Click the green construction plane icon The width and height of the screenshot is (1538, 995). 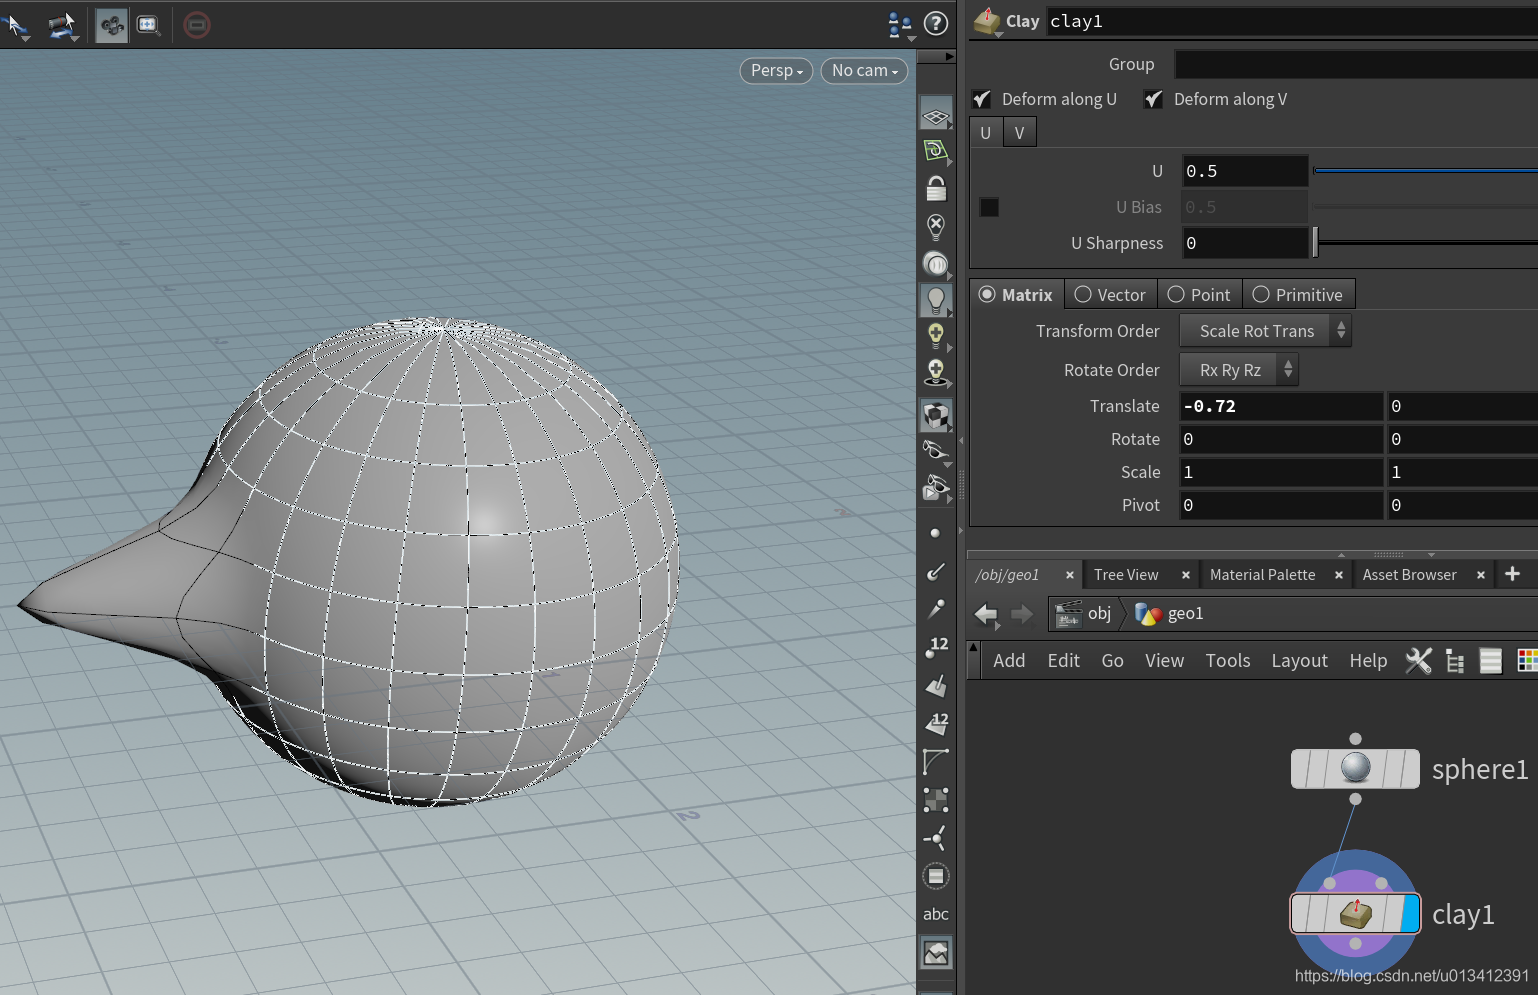click(936, 151)
